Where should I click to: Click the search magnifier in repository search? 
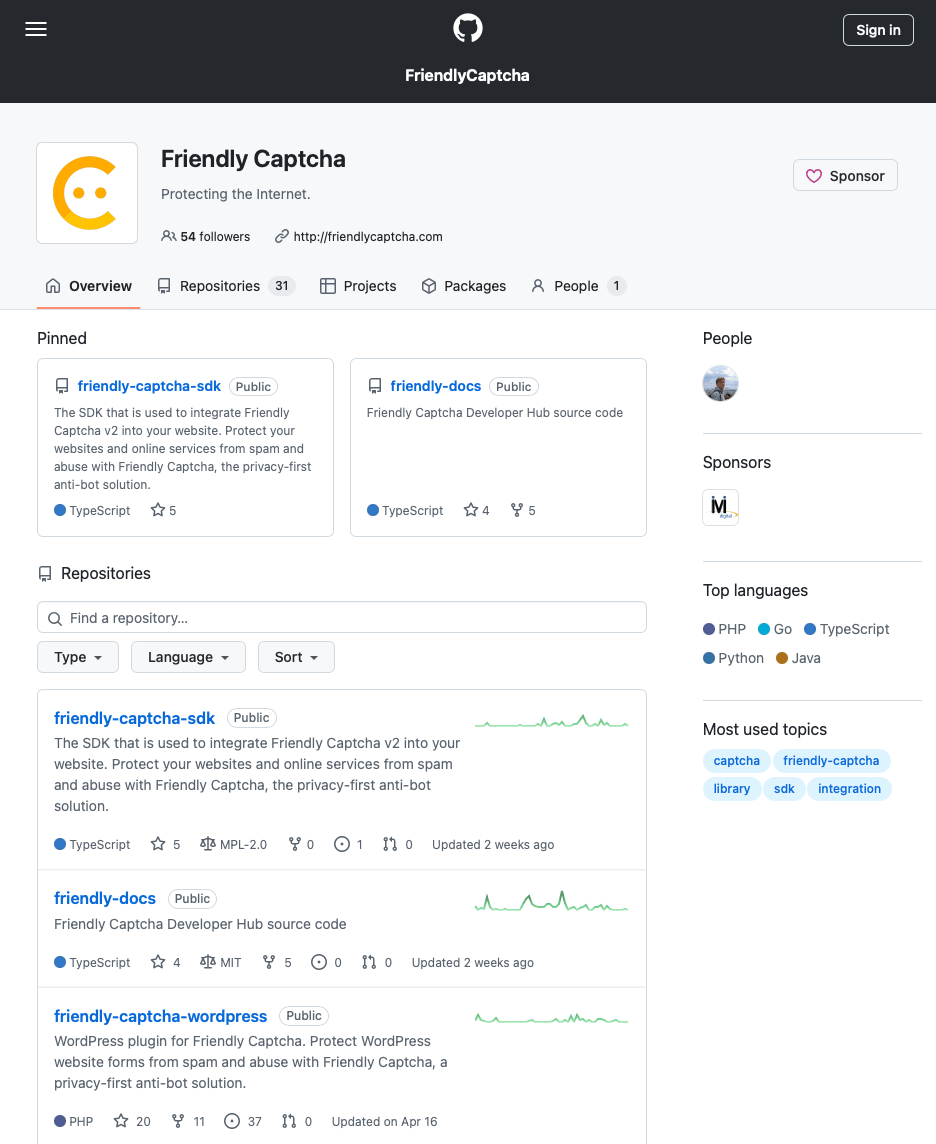(55, 618)
